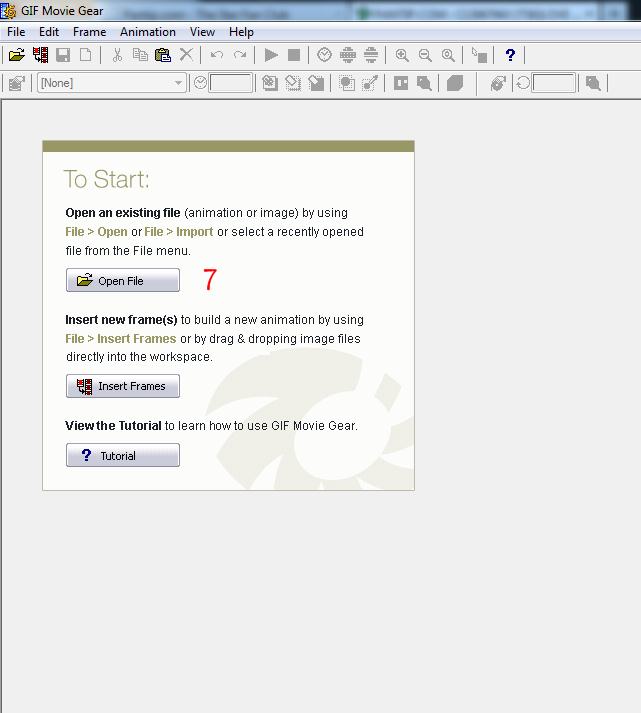The width and height of the screenshot is (641, 713).
Task: Click the blue question mark Help toolbar icon
Action: [510, 55]
